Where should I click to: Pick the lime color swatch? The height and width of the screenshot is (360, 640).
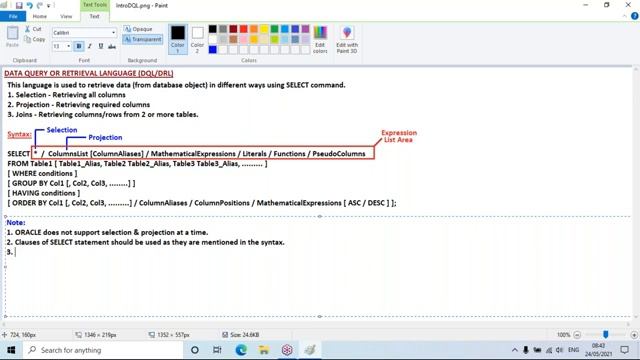click(274, 39)
